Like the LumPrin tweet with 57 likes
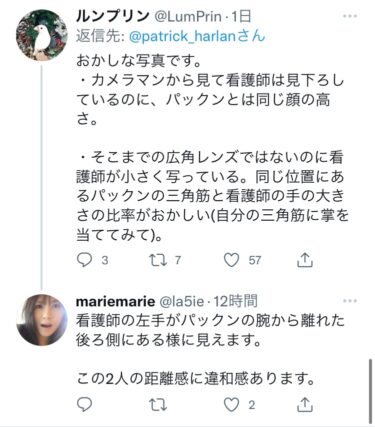This screenshot has width=375, height=427. [231, 260]
